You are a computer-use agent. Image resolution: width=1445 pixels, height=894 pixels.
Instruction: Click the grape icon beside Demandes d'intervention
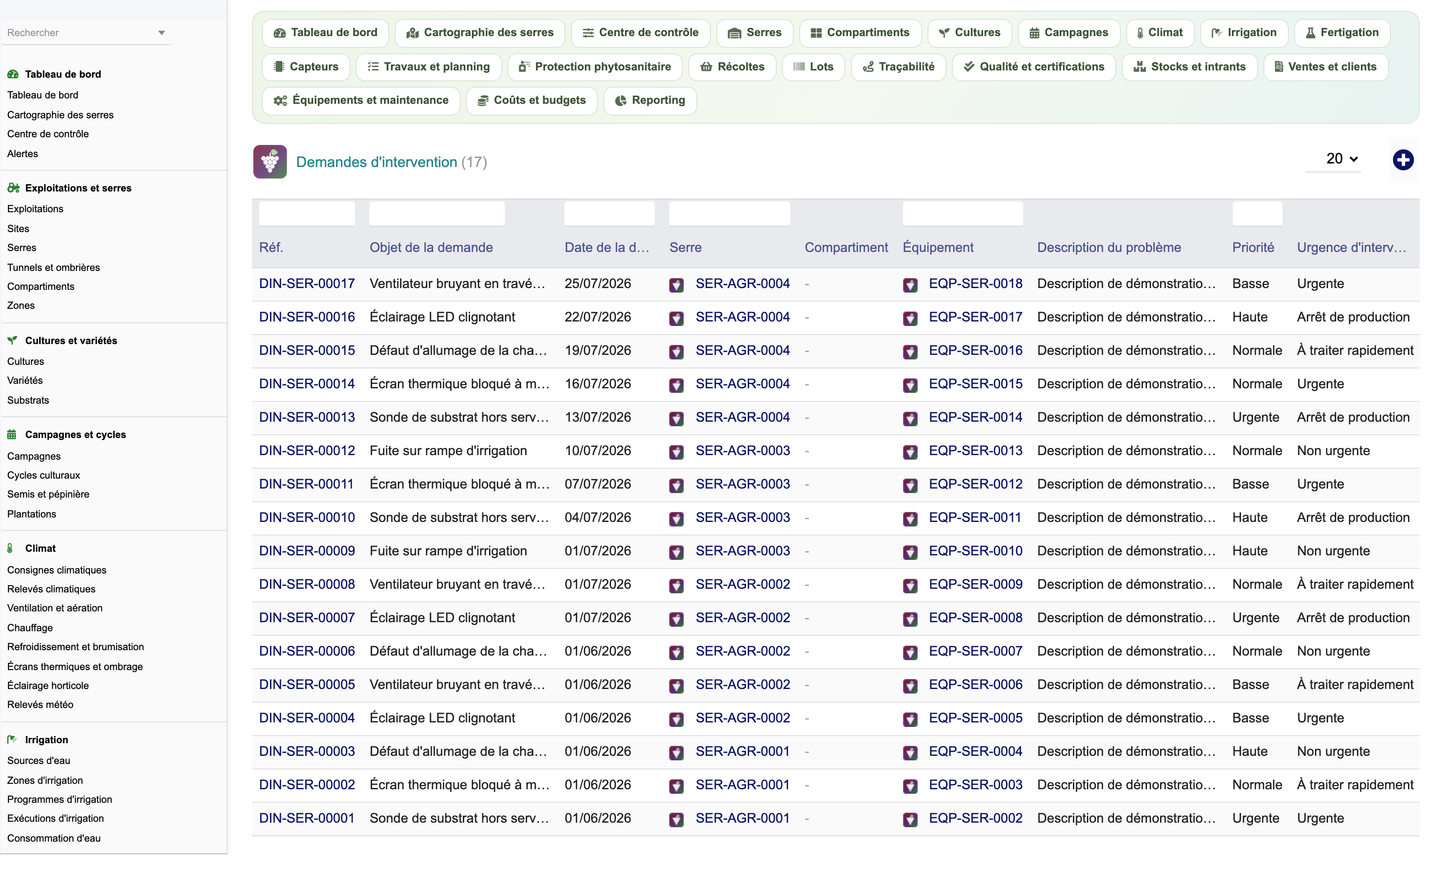pos(270,162)
